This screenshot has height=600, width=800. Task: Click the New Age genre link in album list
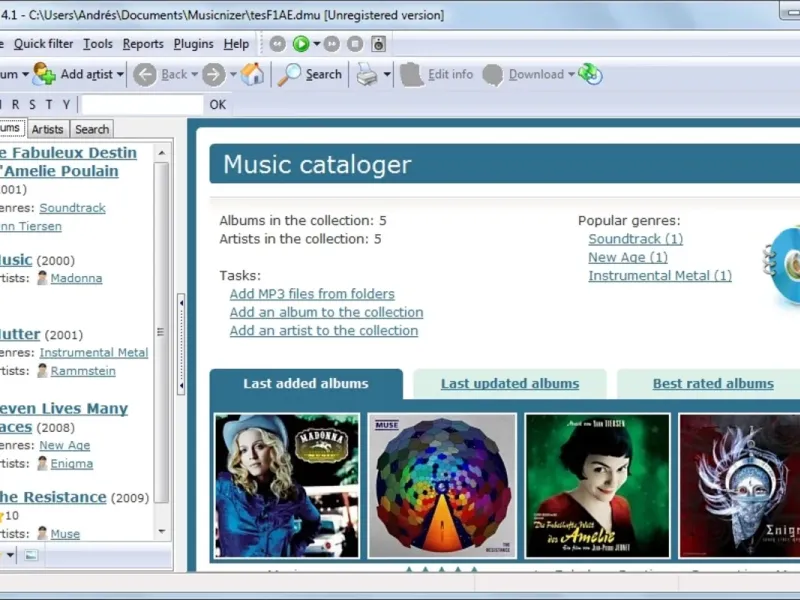(65, 445)
